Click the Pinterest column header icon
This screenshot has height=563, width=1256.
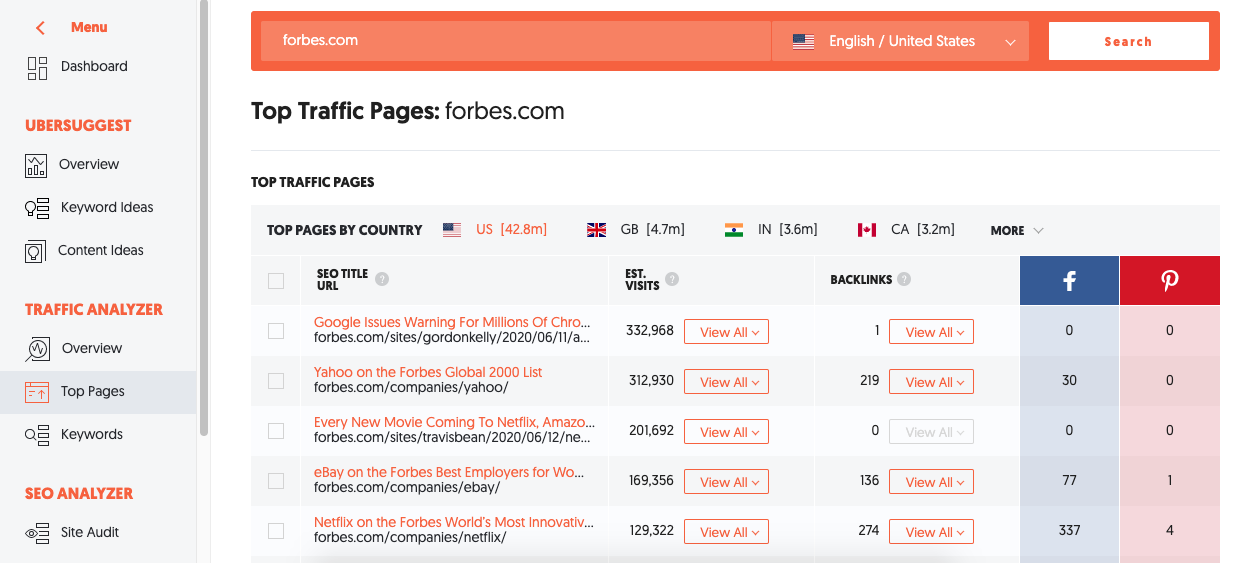click(x=1170, y=281)
